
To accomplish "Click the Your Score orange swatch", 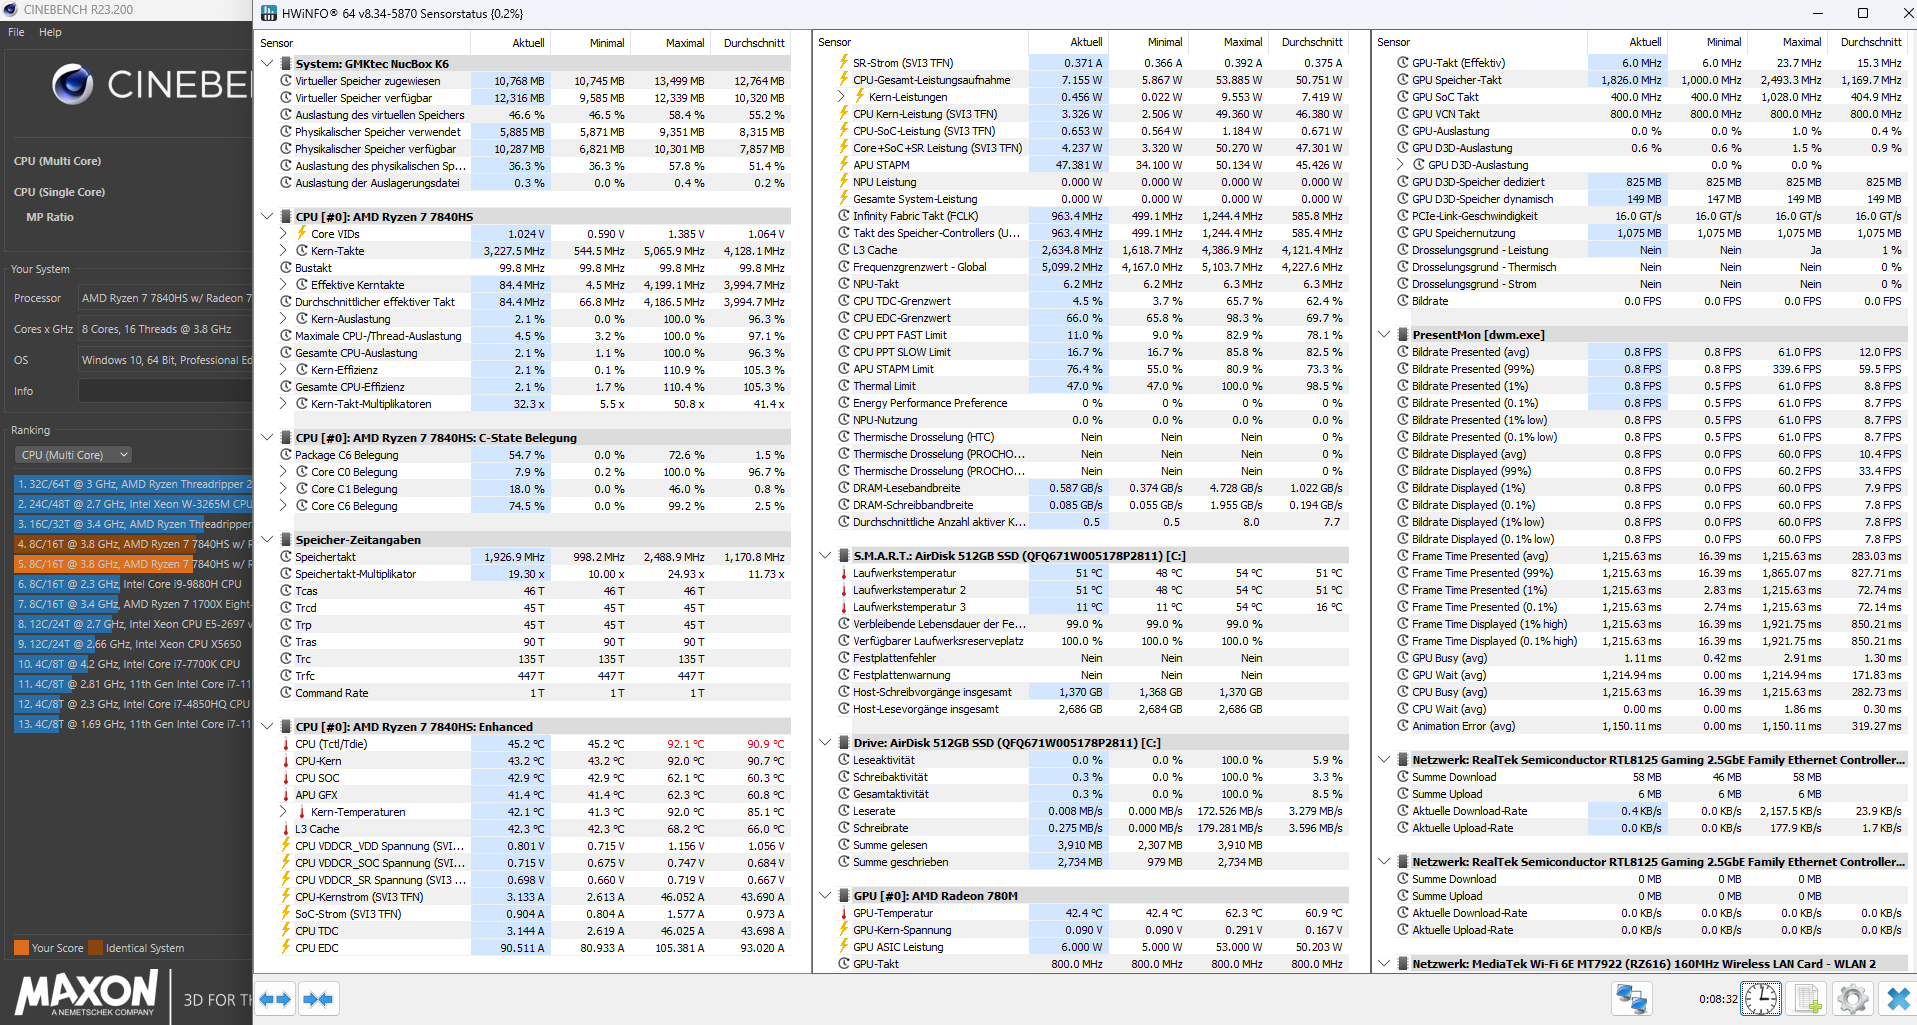I will point(21,948).
